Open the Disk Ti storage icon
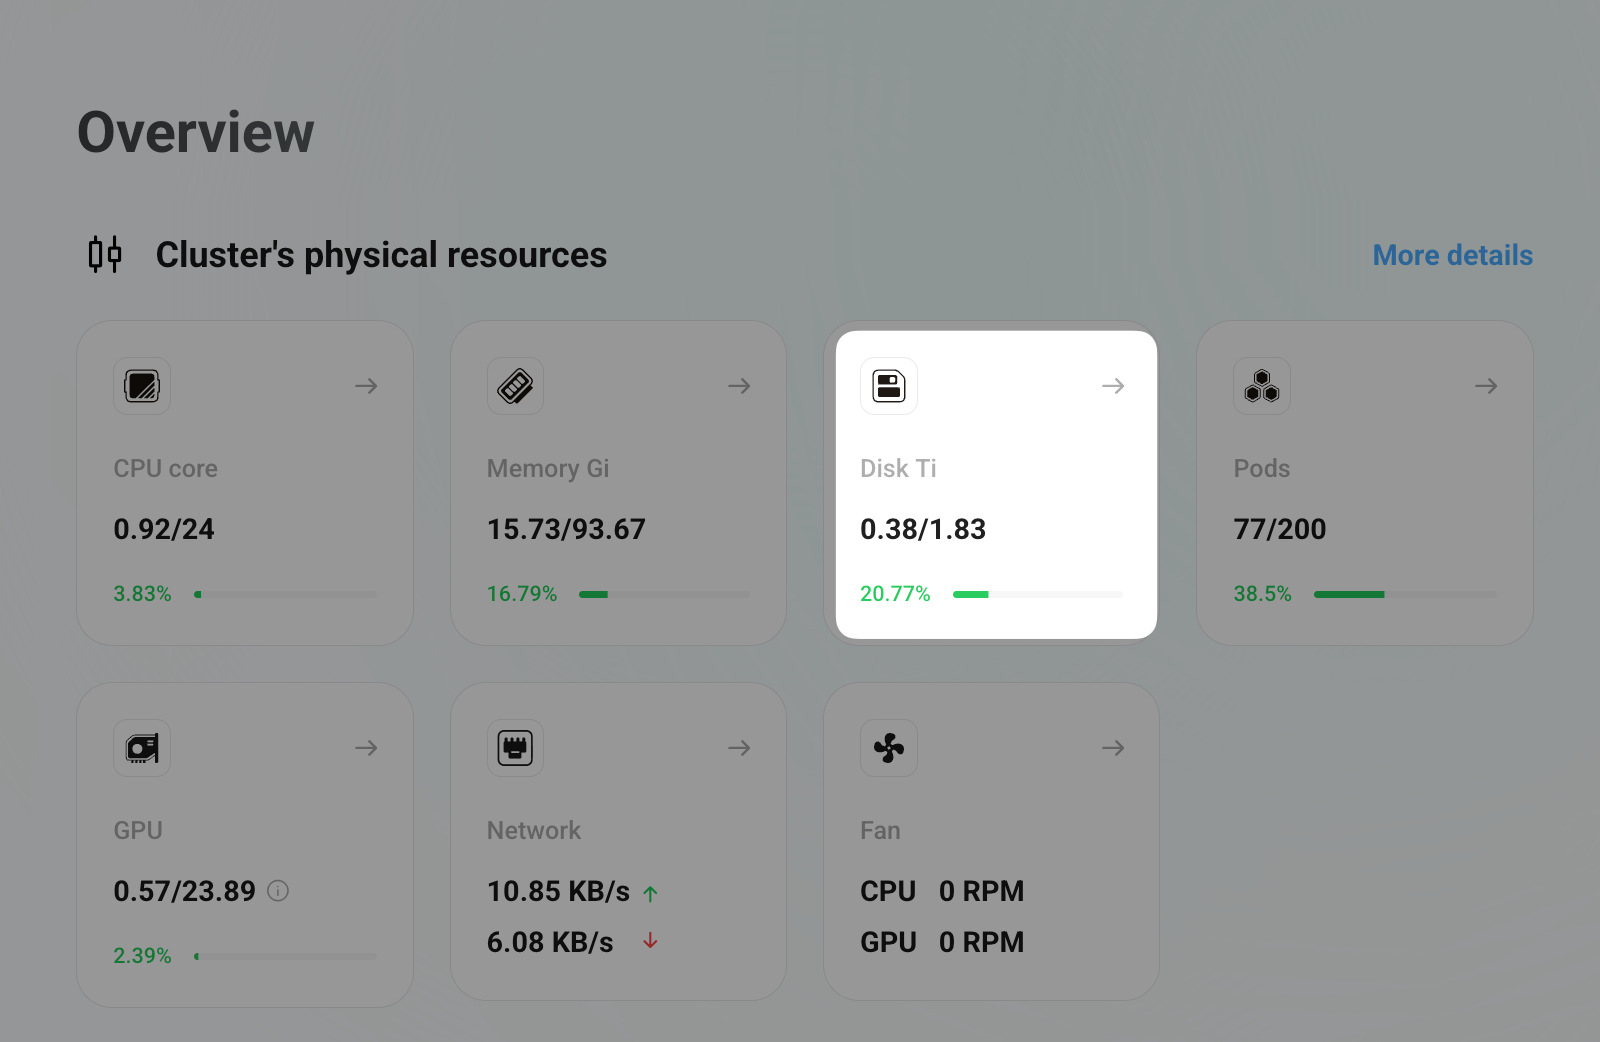Screen dimensions: 1600x1042 click(888, 386)
